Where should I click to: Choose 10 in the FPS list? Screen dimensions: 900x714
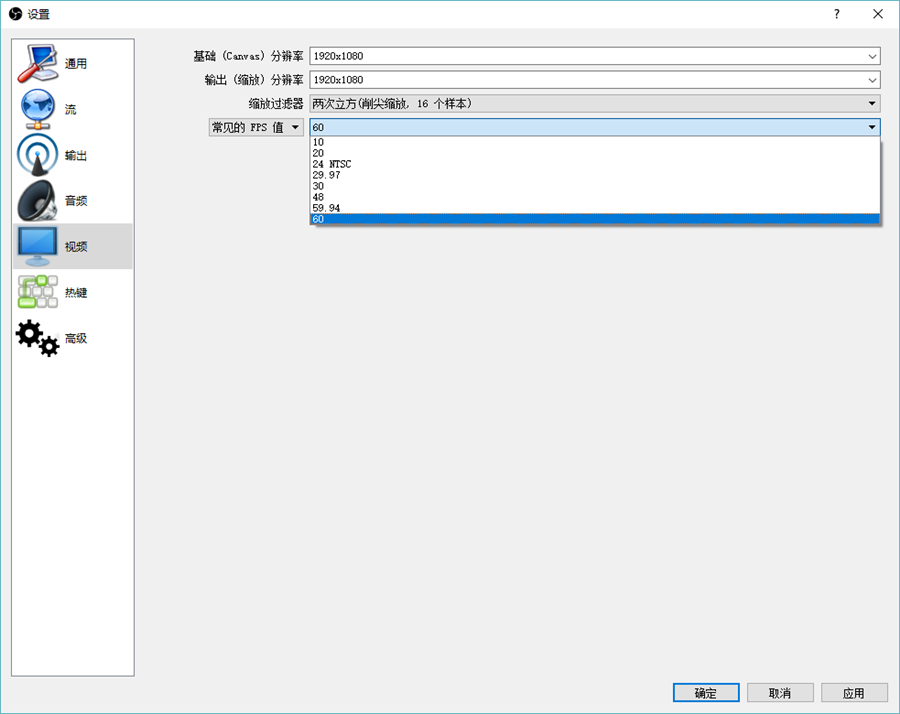coord(318,142)
